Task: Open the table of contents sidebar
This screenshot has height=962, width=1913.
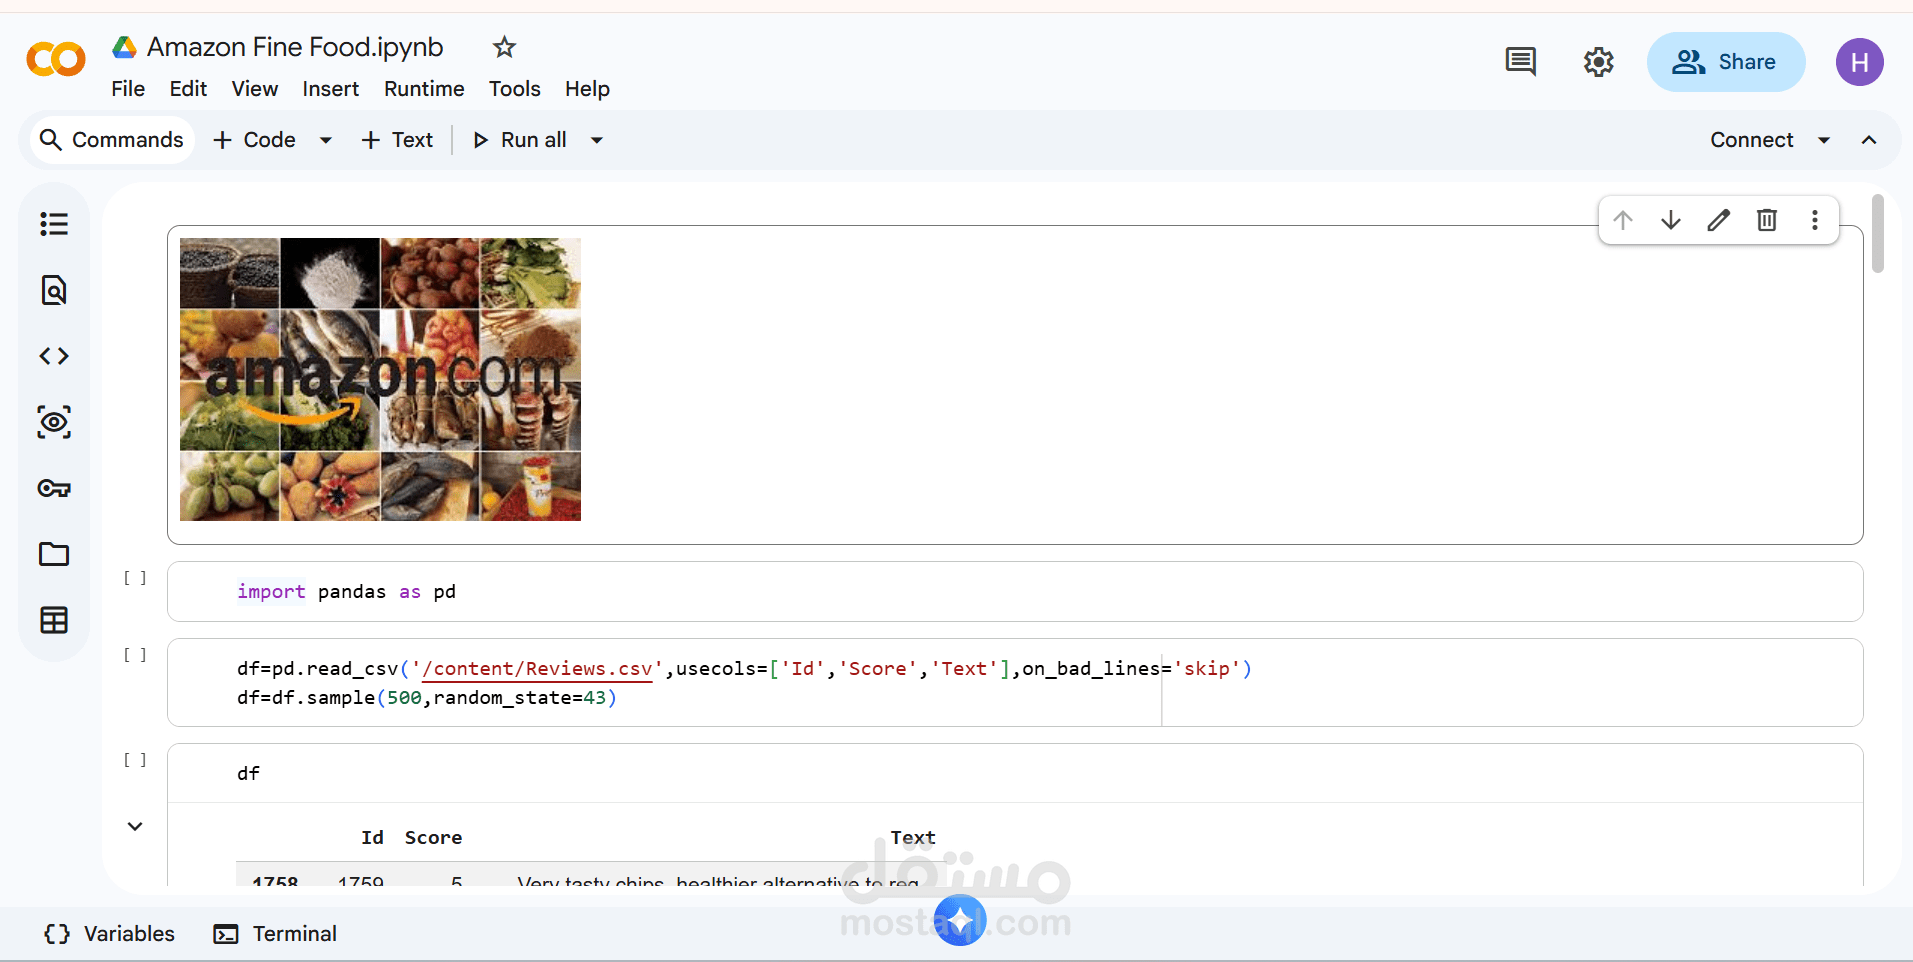Action: 54,224
